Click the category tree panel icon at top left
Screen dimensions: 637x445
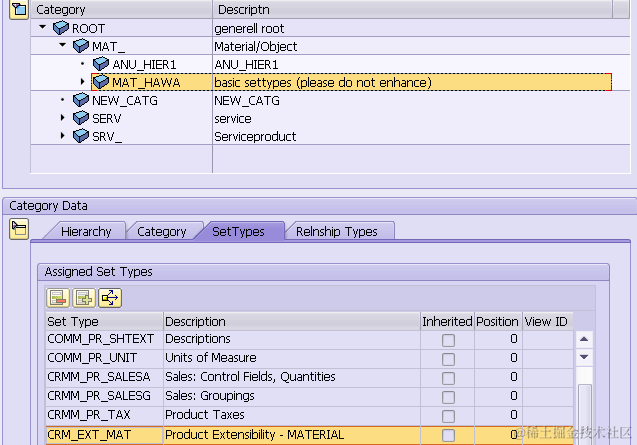coord(19,9)
